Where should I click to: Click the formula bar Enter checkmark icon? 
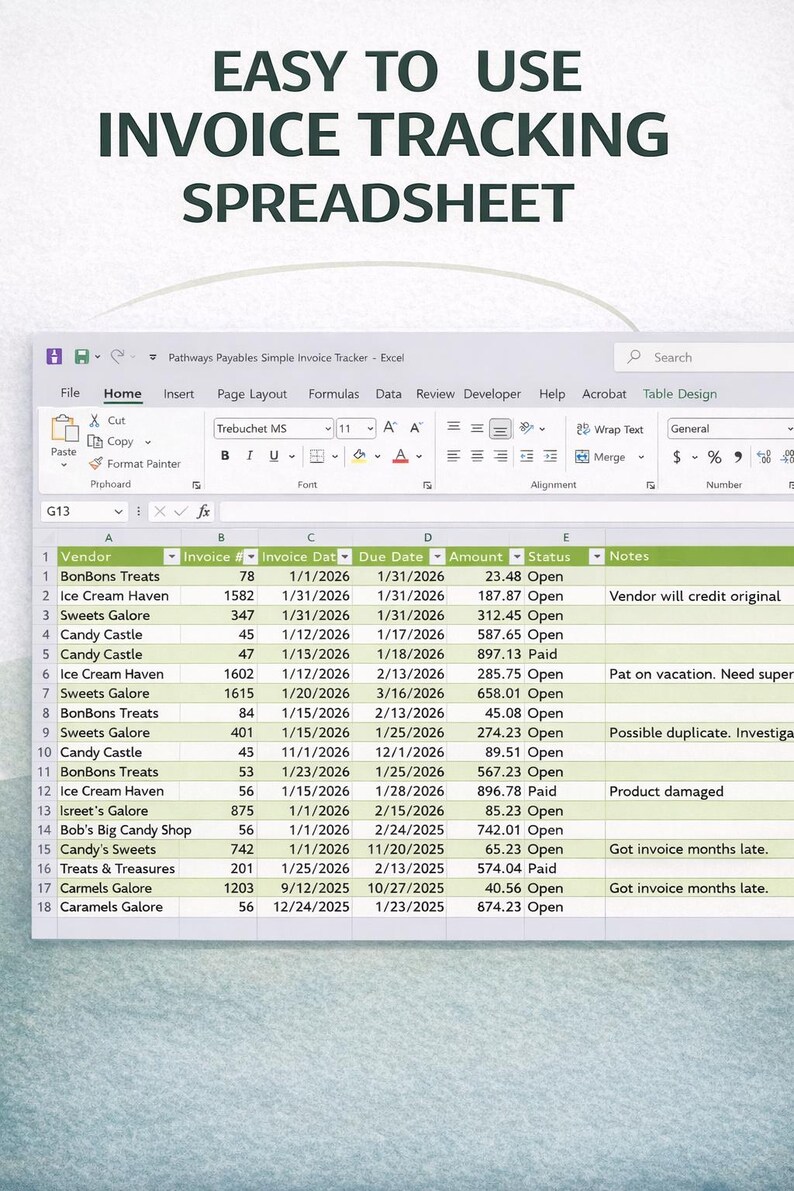[180, 511]
